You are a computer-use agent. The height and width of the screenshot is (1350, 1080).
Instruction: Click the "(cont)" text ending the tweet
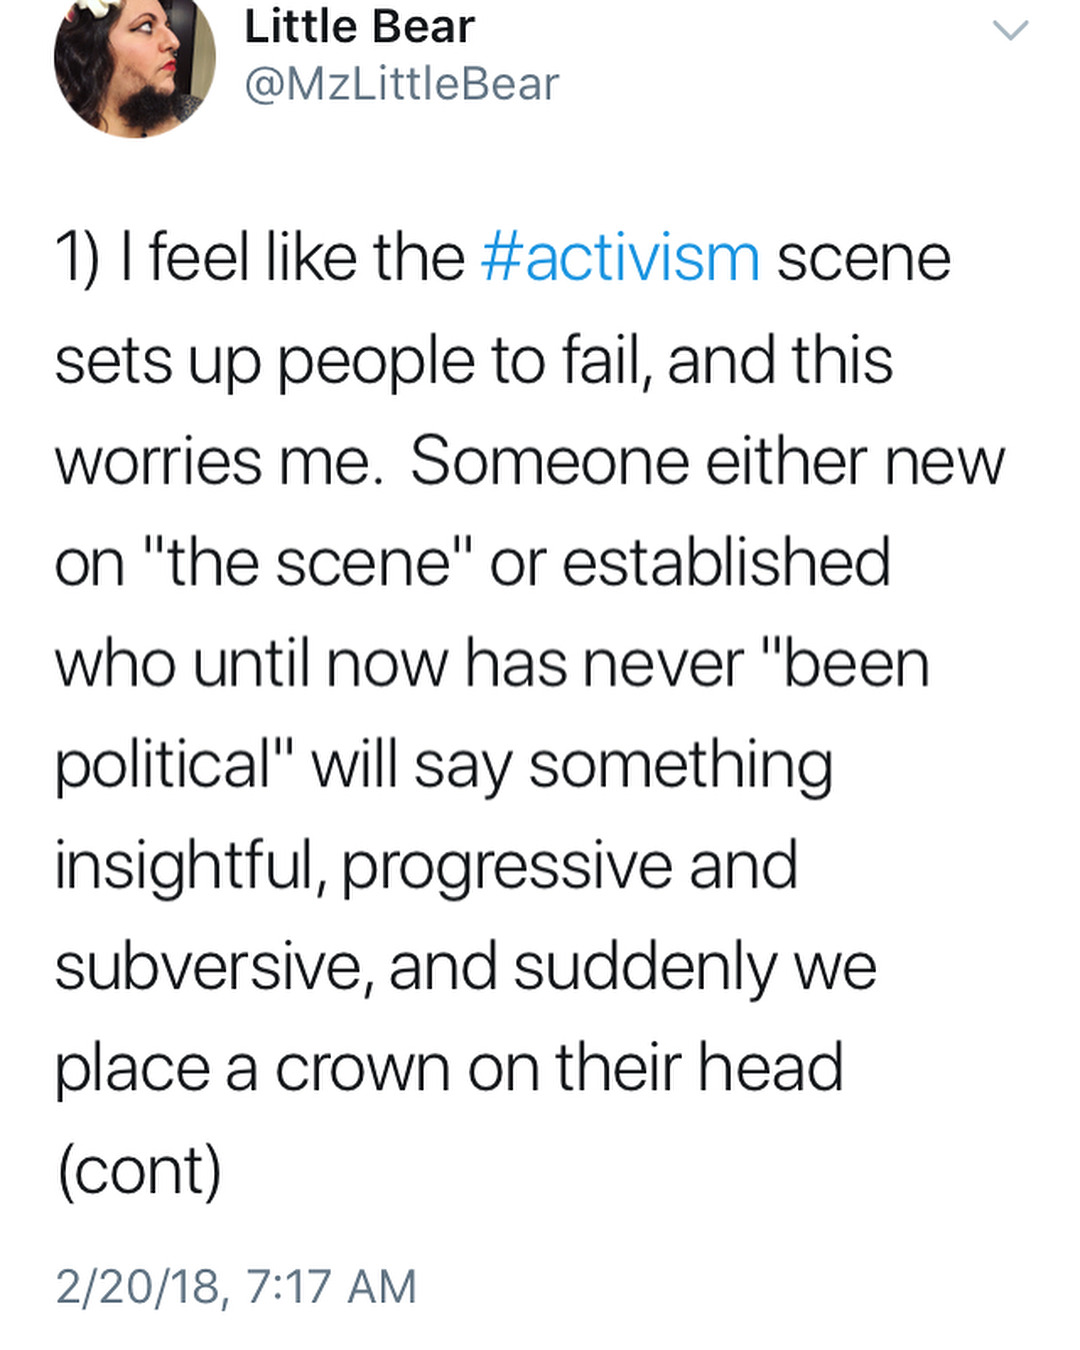(x=138, y=1169)
